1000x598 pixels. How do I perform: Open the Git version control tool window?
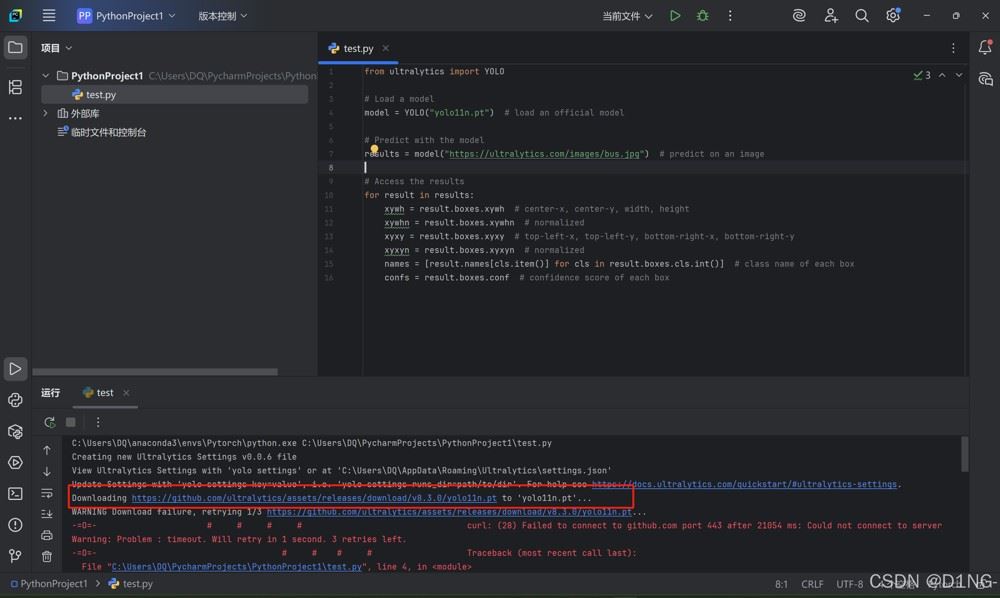tap(15, 555)
